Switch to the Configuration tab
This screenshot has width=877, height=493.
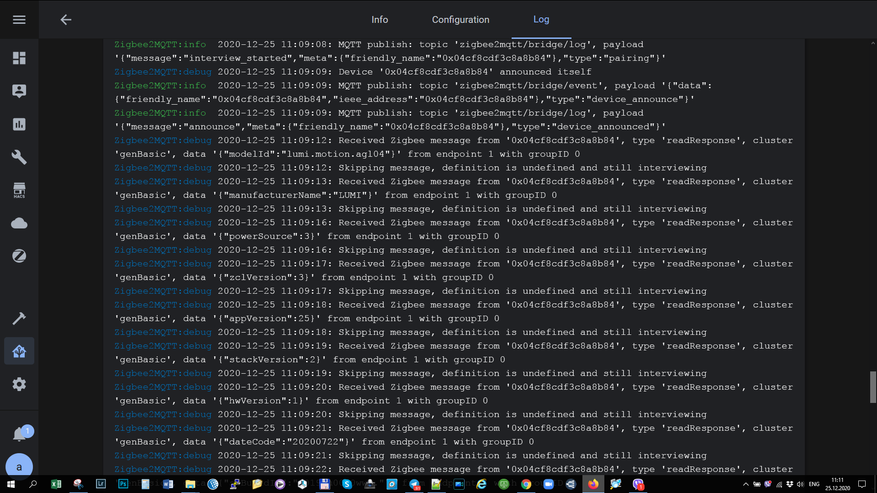pos(460,20)
